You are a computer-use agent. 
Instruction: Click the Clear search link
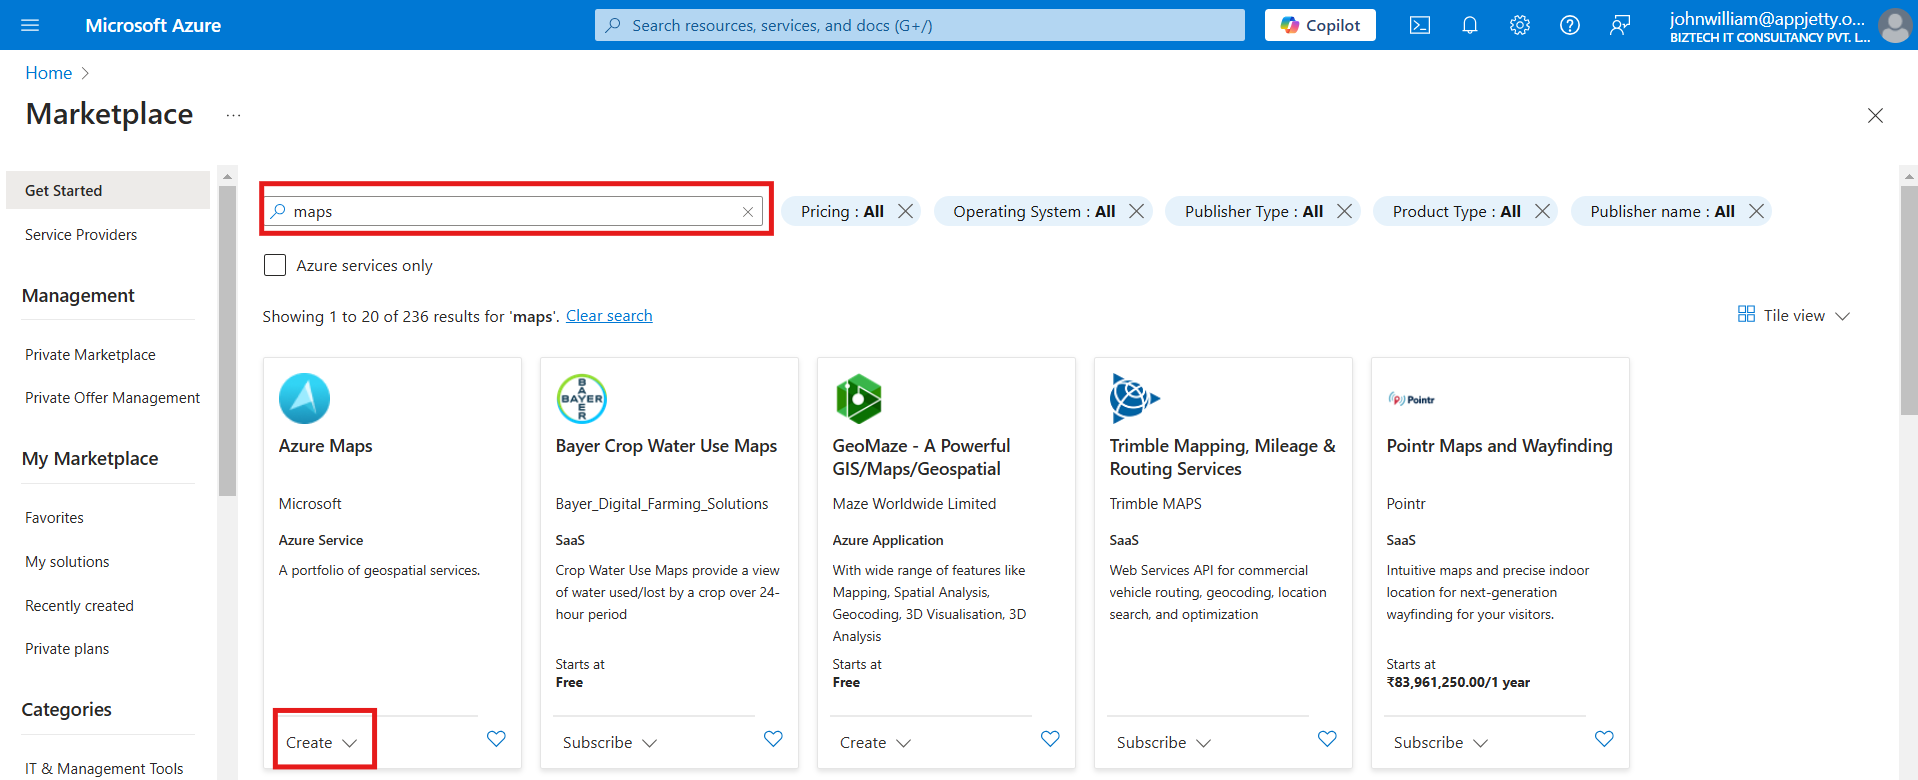coord(609,316)
